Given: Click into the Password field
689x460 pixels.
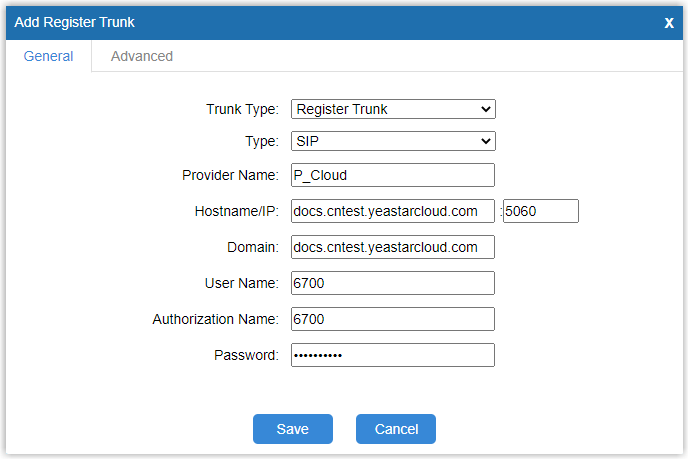Looking at the screenshot, I should pos(393,355).
